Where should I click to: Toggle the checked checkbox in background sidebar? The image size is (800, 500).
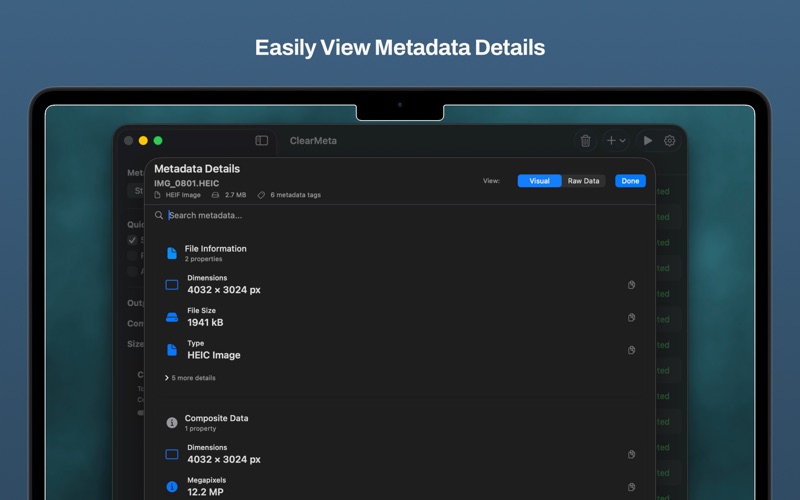132,240
